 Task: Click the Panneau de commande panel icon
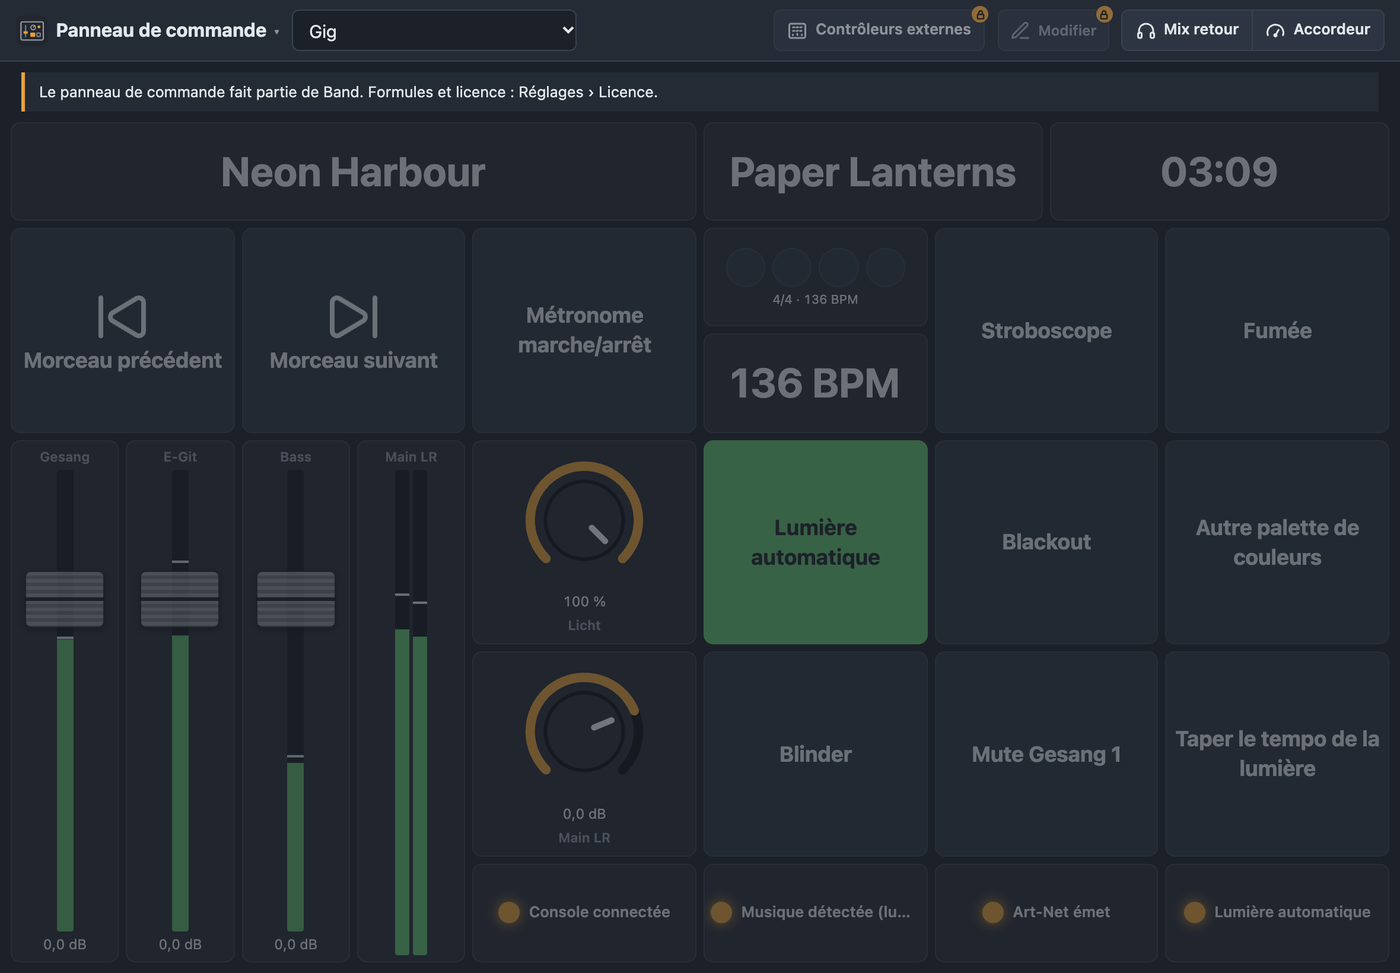tap(32, 31)
